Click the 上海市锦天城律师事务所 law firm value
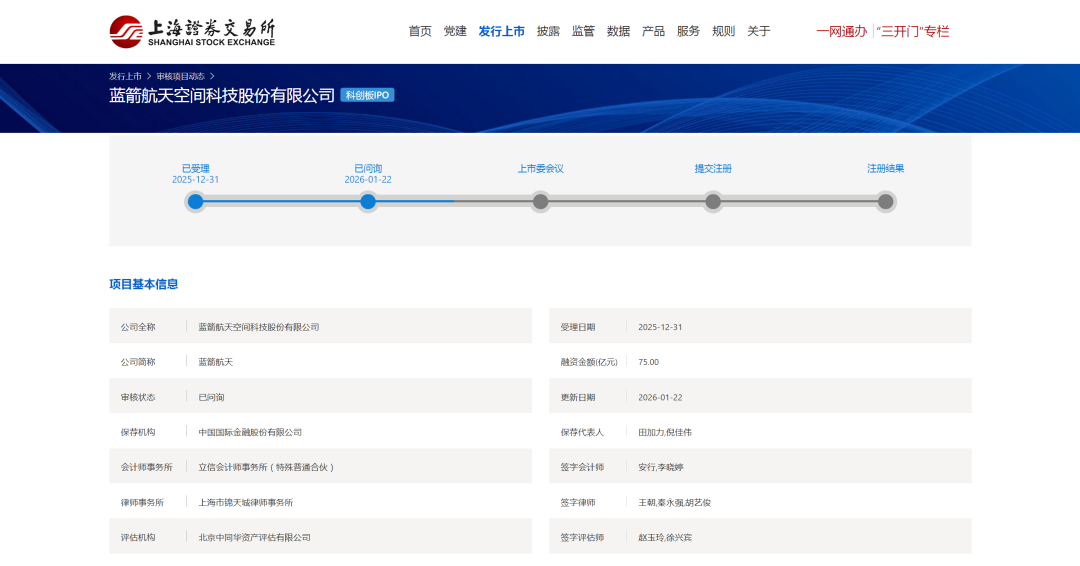The height and width of the screenshot is (566, 1080). [246, 503]
